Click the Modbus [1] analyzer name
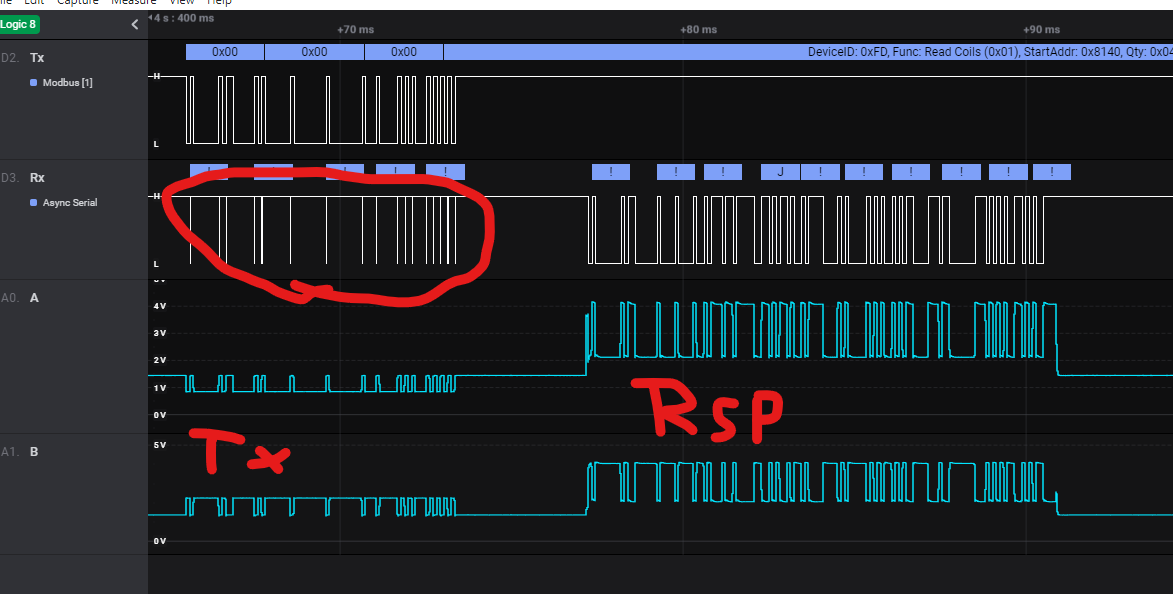Screen dimensions: 1173x594 point(67,83)
